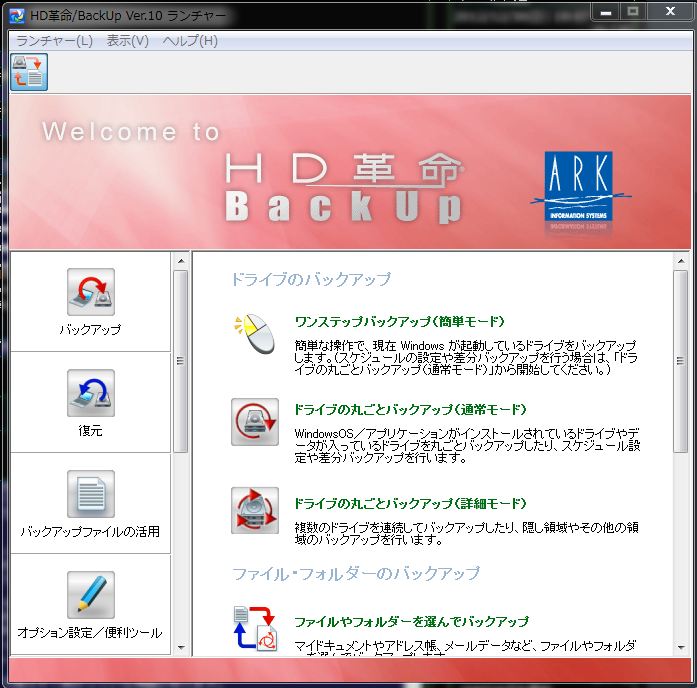Image resolution: width=697 pixels, height=688 pixels.
Task: Click the バックアップファイルの活用 label
Action: coord(90,531)
